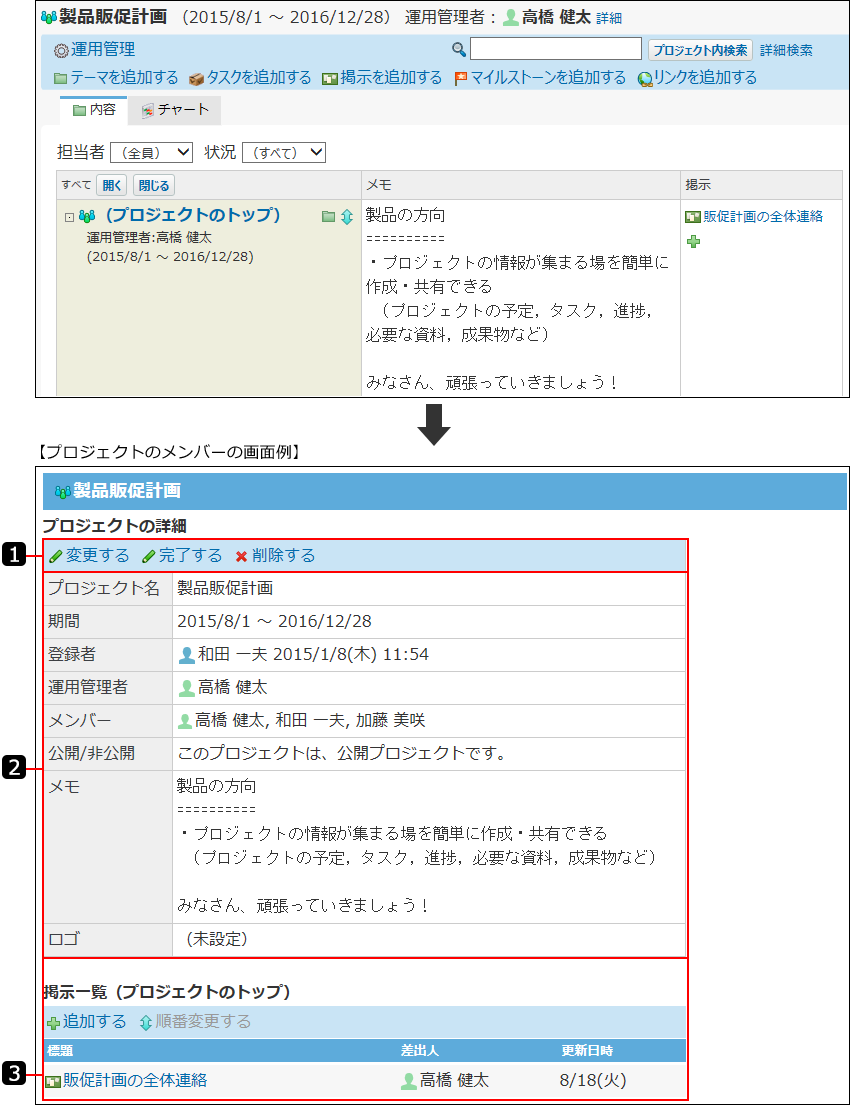Open the 状況 status dropdown
850x1105 pixels.
coord(284,152)
